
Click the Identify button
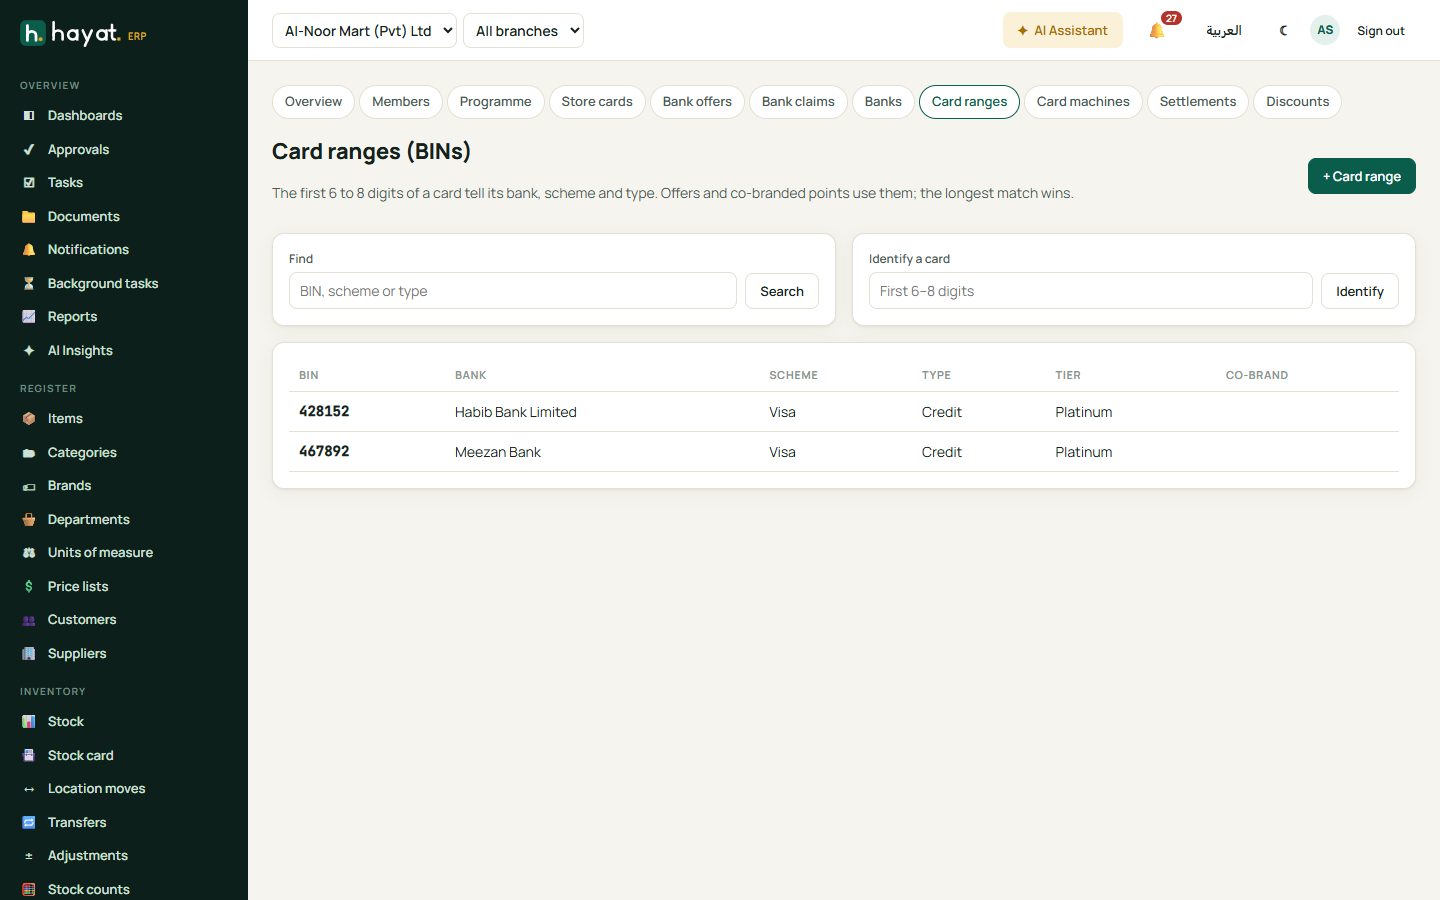pos(1360,291)
